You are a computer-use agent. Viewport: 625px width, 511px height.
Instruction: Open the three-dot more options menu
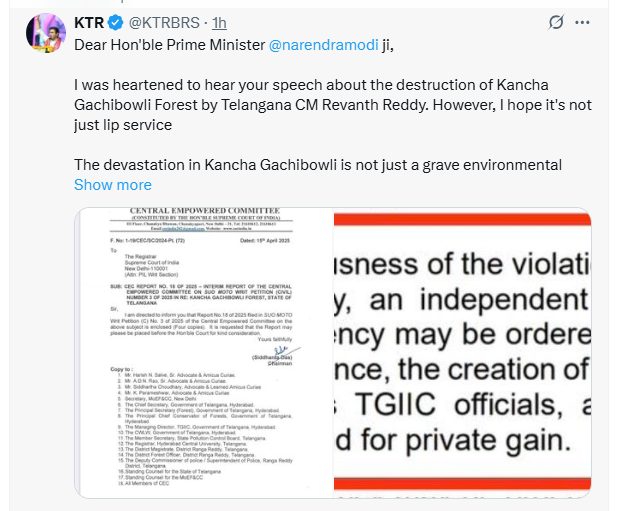pos(582,23)
